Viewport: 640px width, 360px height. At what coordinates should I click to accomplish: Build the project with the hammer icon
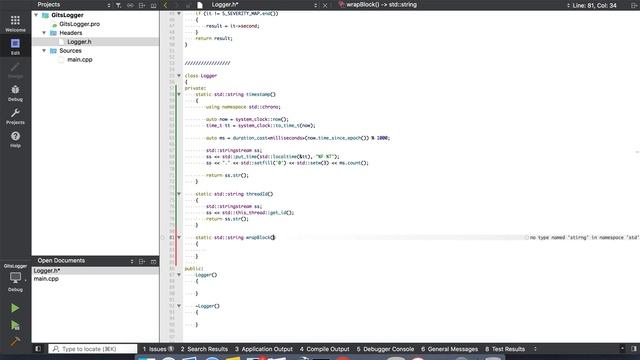(x=15, y=341)
